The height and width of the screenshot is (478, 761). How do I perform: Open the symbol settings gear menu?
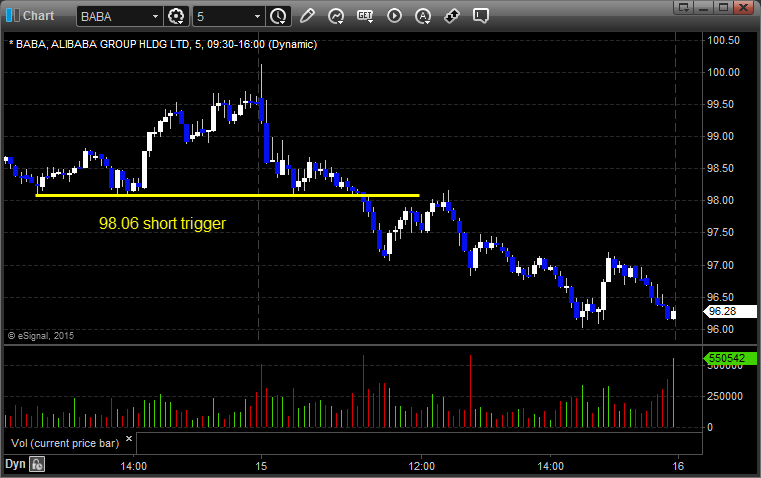(x=176, y=16)
